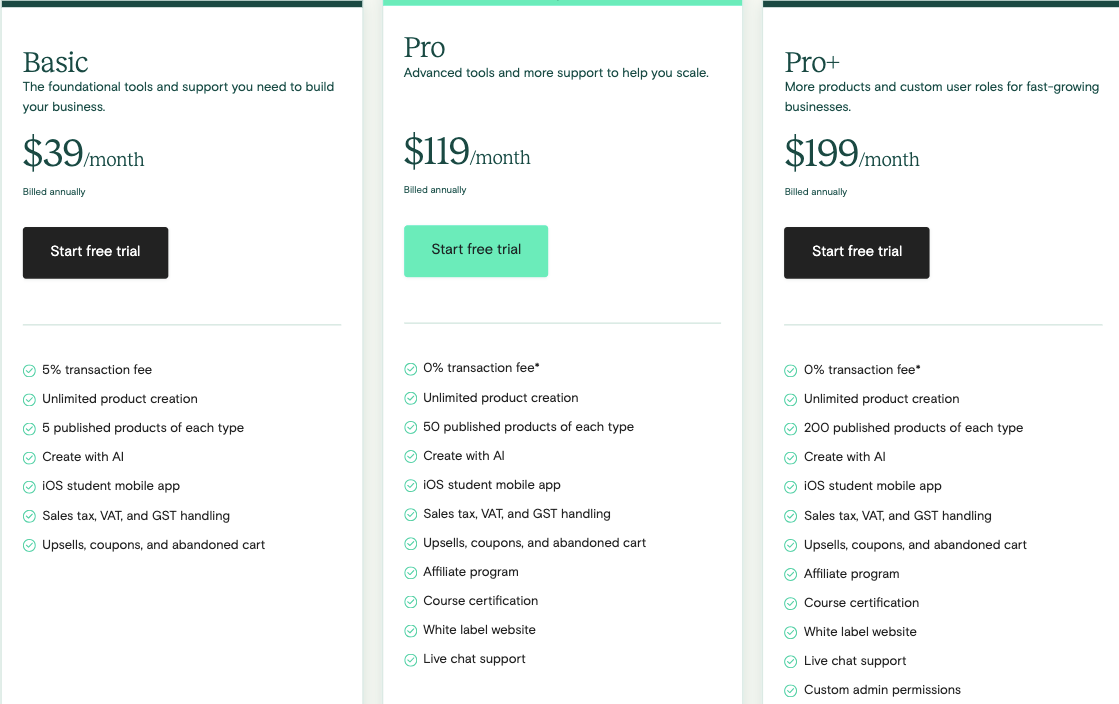Click checkmark beside Basic Upsells, coupons item
This screenshot has width=1119, height=704.
pyautogui.click(x=29, y=545)
